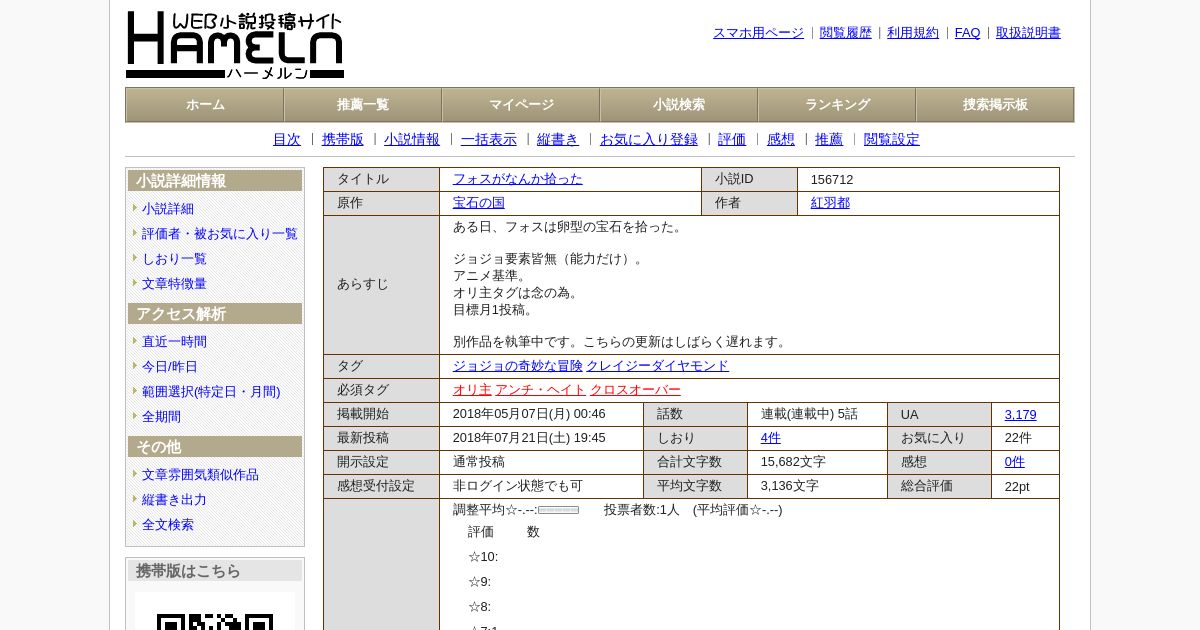Click お気に入り登録 in the submenu
Image resolution: width=1200 pixels, height=630 pixels.
tap(649, 140)
